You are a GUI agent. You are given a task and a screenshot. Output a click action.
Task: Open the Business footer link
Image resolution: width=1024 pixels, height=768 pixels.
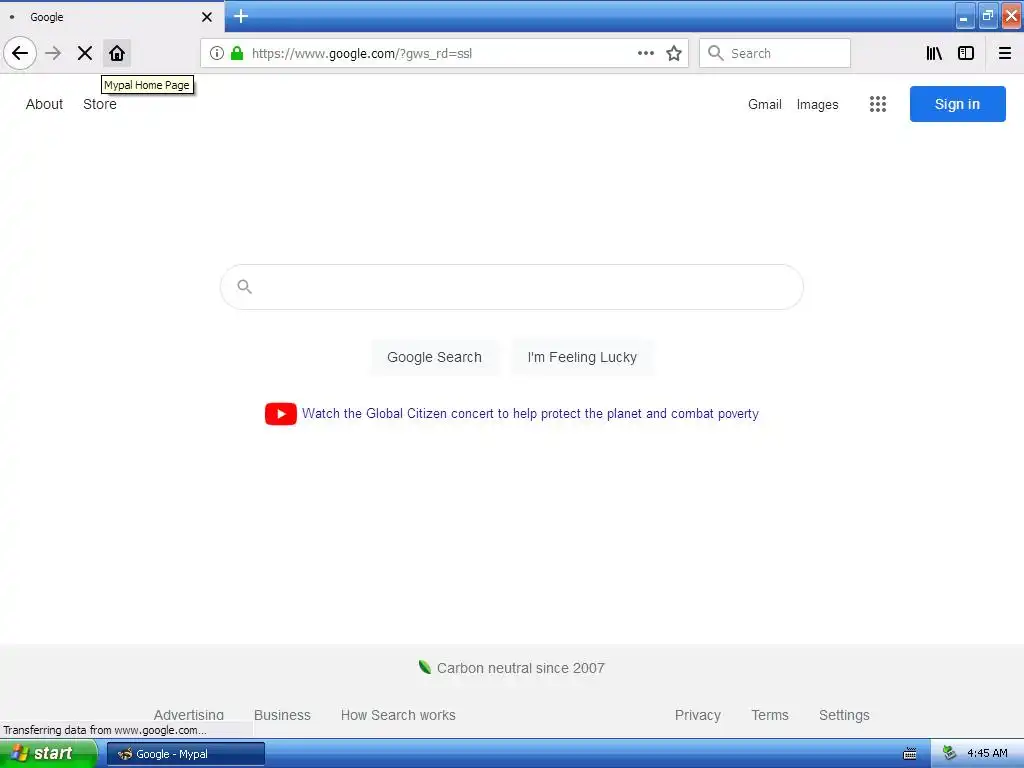[x=282, y=715]
